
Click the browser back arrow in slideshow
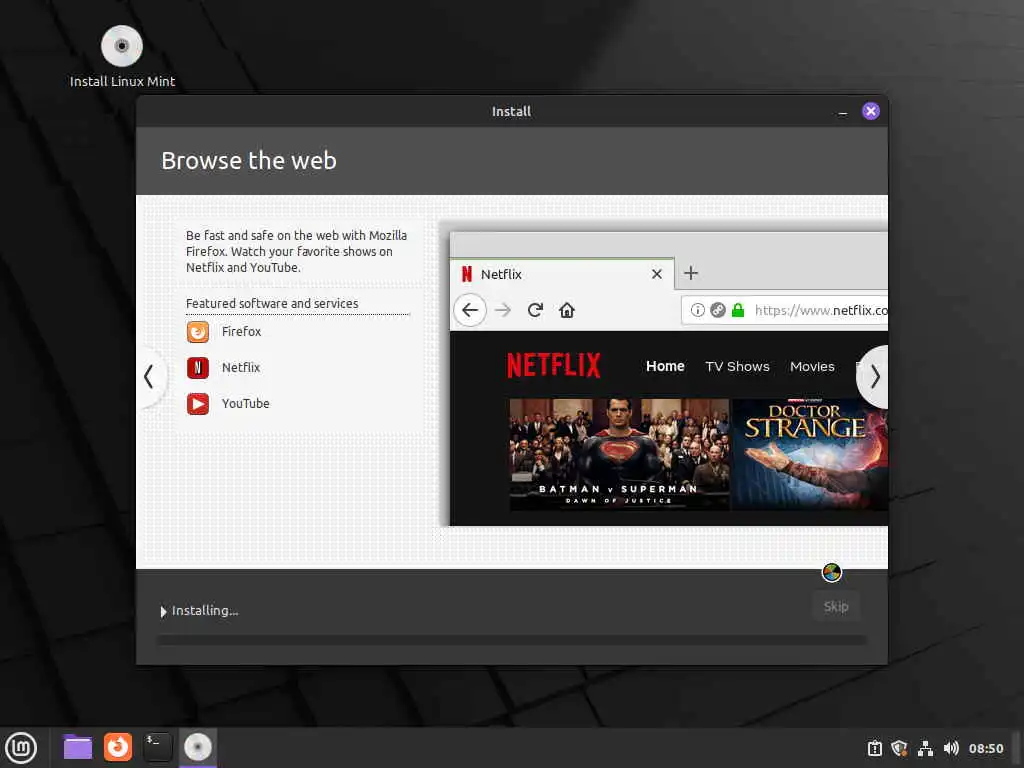[x=470, y=310]
